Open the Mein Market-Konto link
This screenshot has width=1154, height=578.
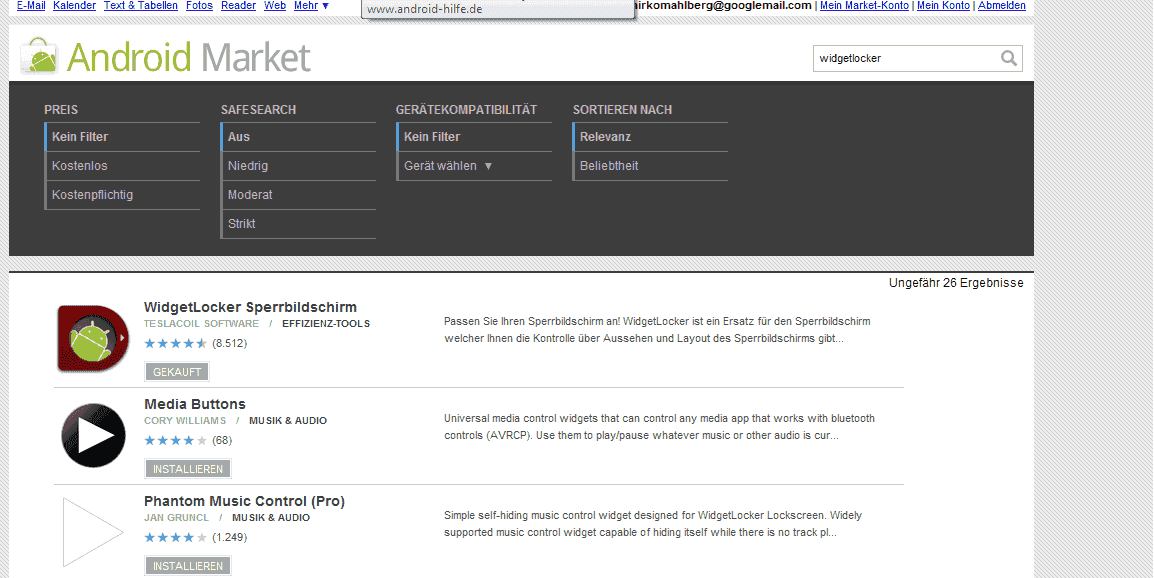pyautogui.click(x=864, y=6)
